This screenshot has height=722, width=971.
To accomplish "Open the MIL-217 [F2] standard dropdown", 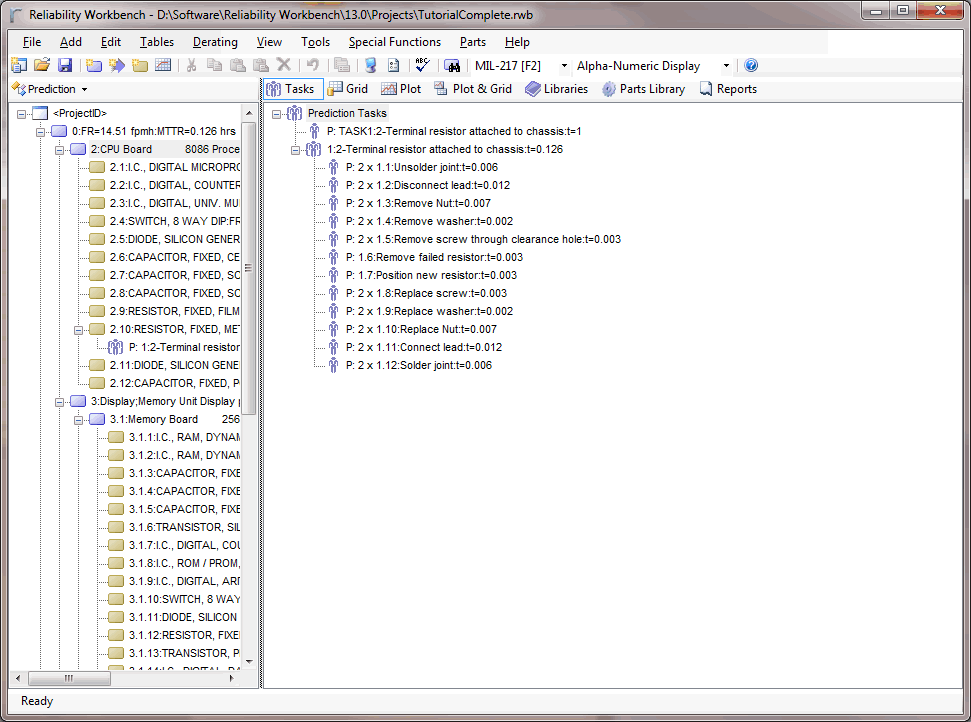I will click(564, 66).
